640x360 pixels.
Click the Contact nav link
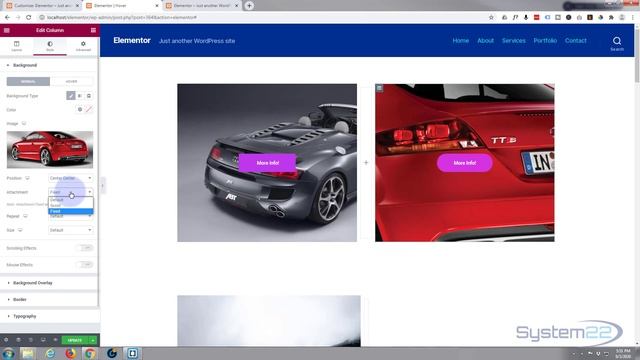click(x=576, y=41)
